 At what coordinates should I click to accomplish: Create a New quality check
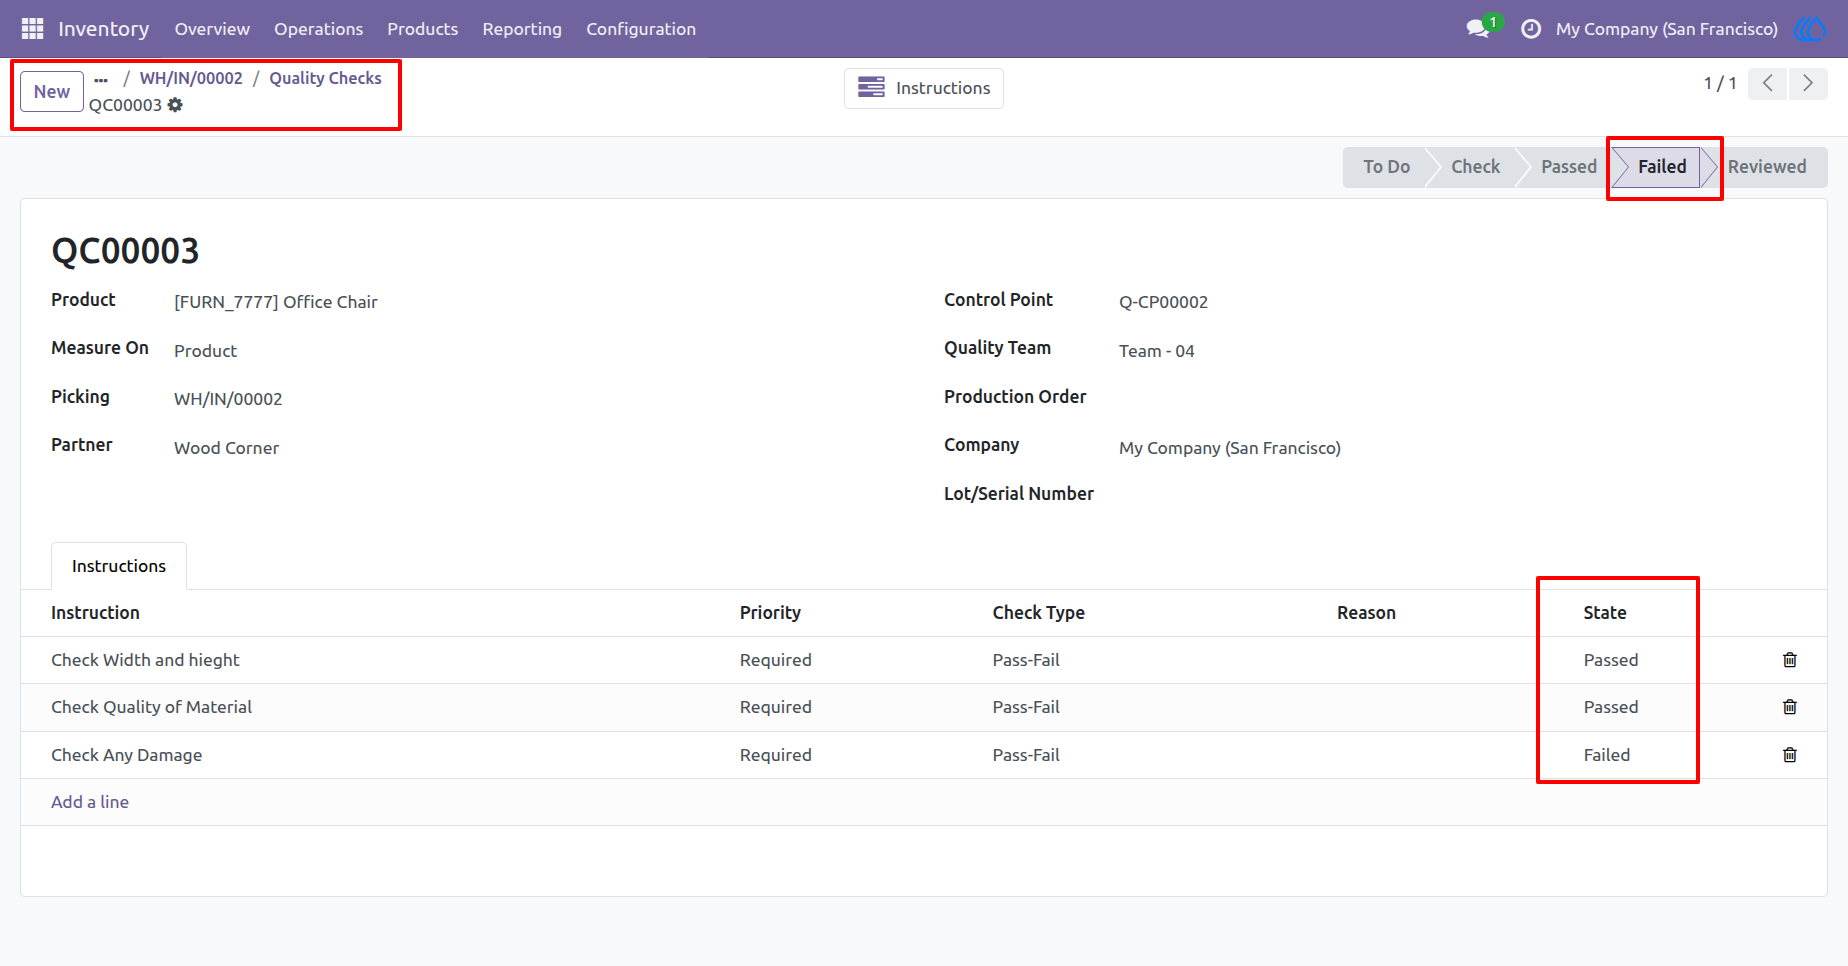click(x=52, y=92)
